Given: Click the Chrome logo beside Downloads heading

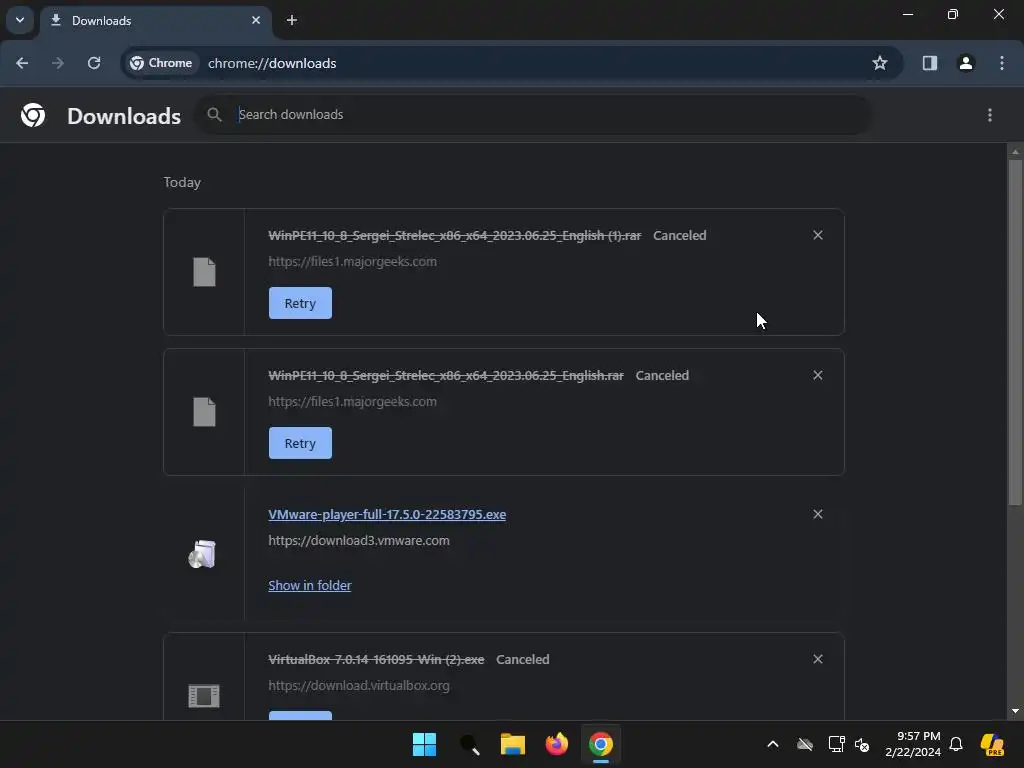Looking at the screenshot, I should pos(33,115).
